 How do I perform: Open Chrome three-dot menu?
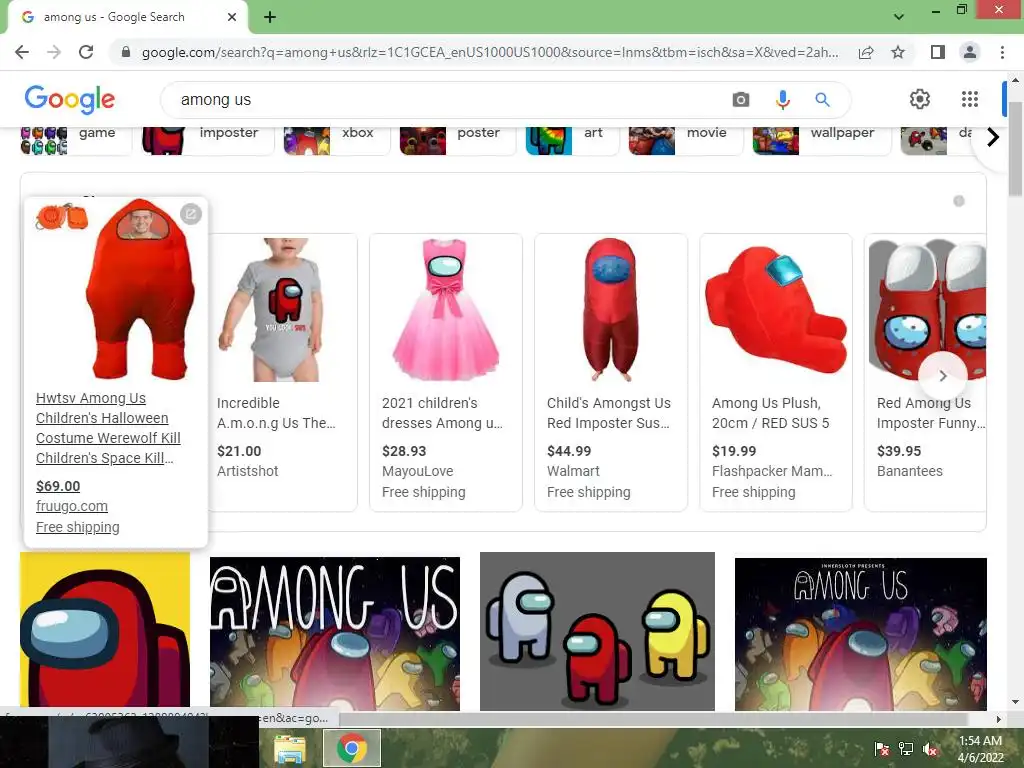click(1002, 52)
